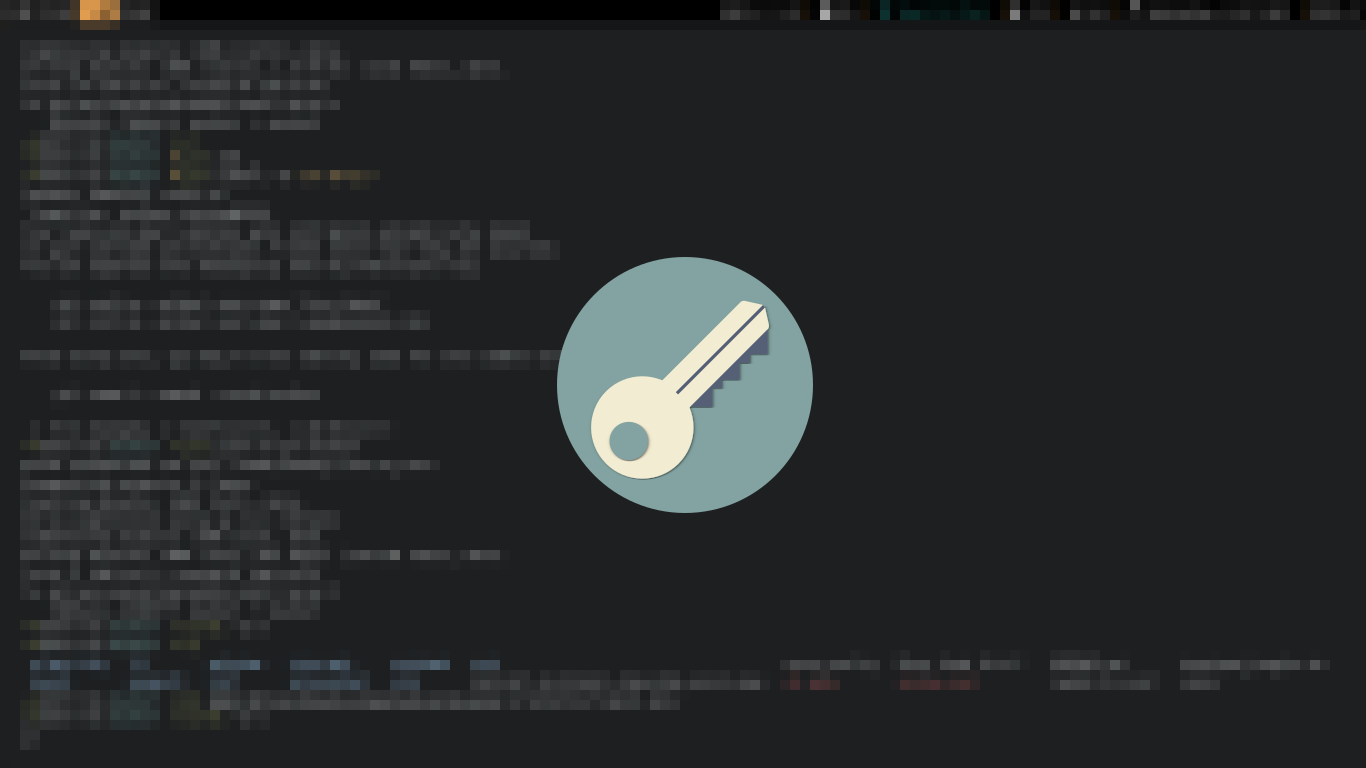Click the key lock icon in the center
Screen dimensions: 1366x768
(685, 385)
